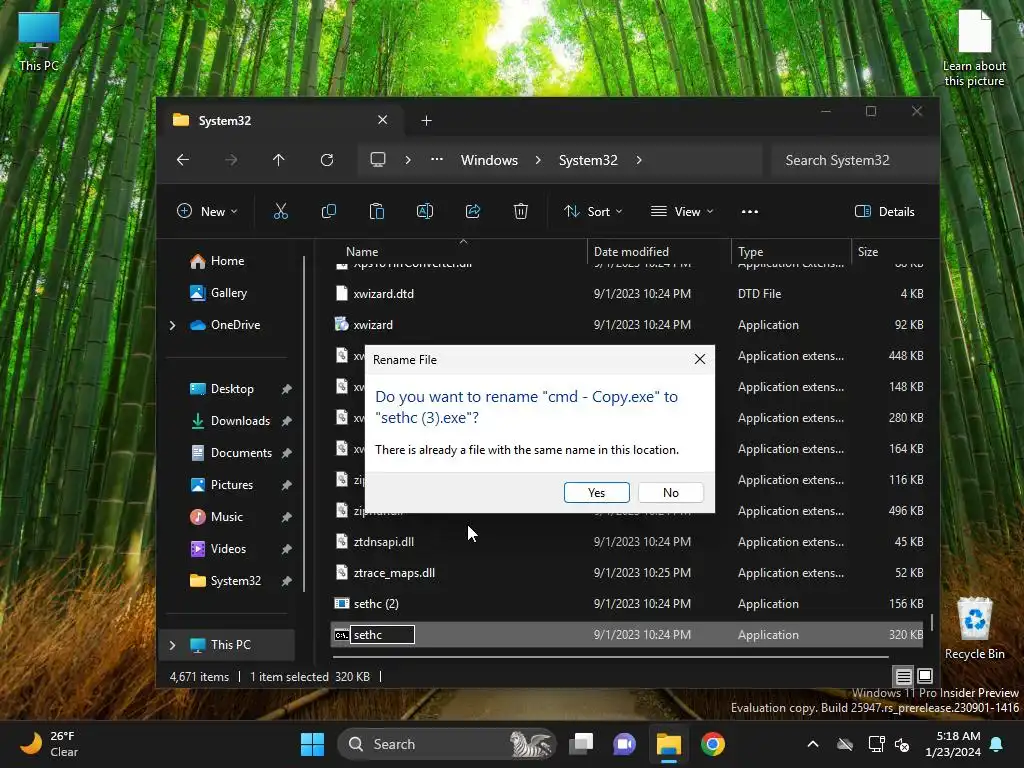Open notification bell in system tray

(x=997, y=744)
